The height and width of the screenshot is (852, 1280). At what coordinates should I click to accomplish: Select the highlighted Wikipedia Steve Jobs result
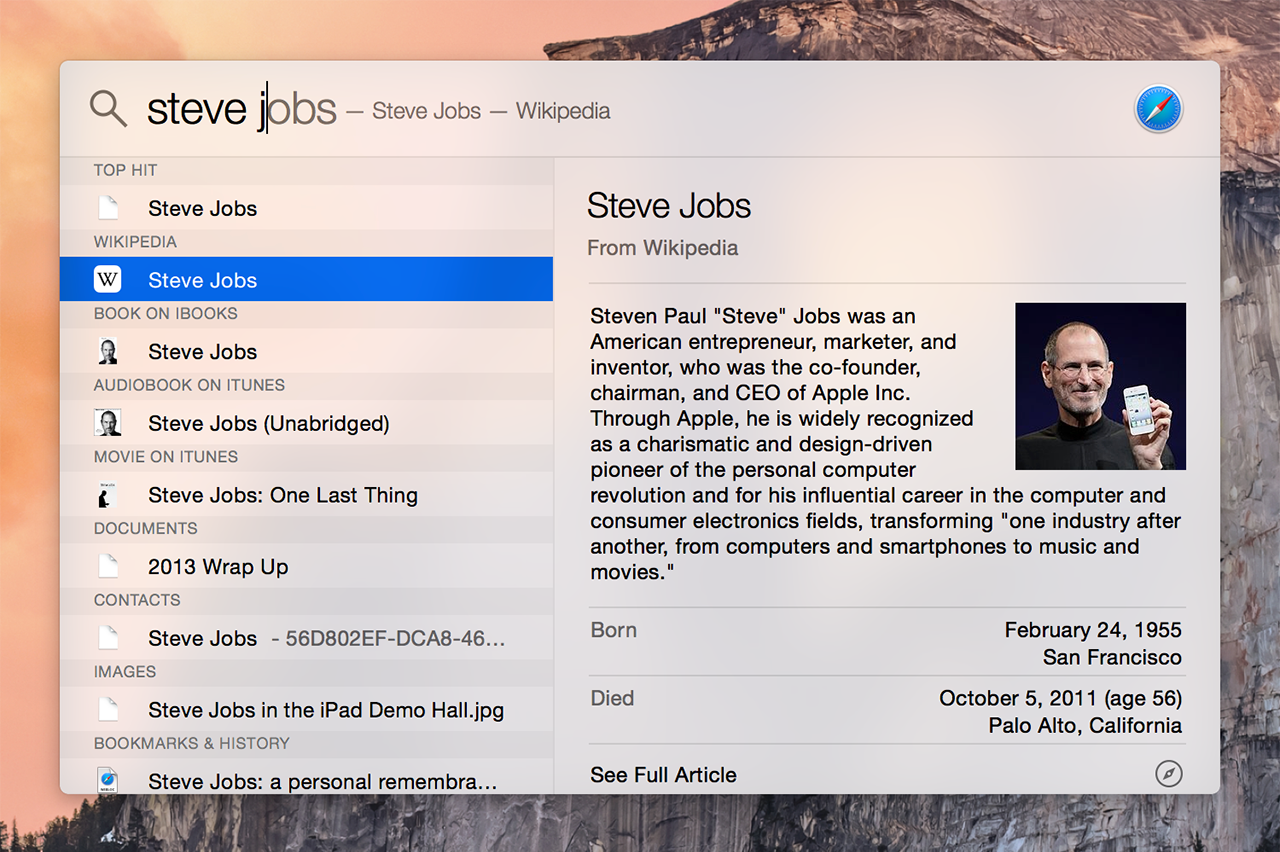[x=306, y=279]
